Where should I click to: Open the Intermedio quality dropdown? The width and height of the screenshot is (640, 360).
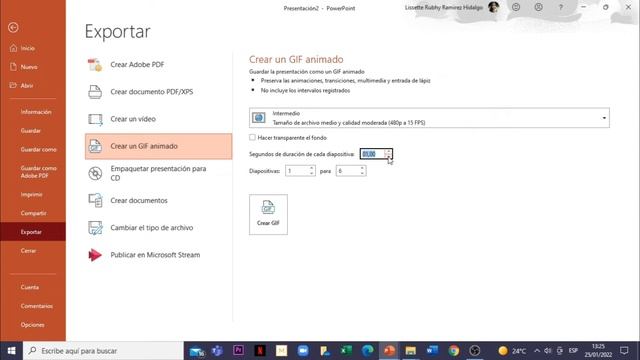(429, 118)
